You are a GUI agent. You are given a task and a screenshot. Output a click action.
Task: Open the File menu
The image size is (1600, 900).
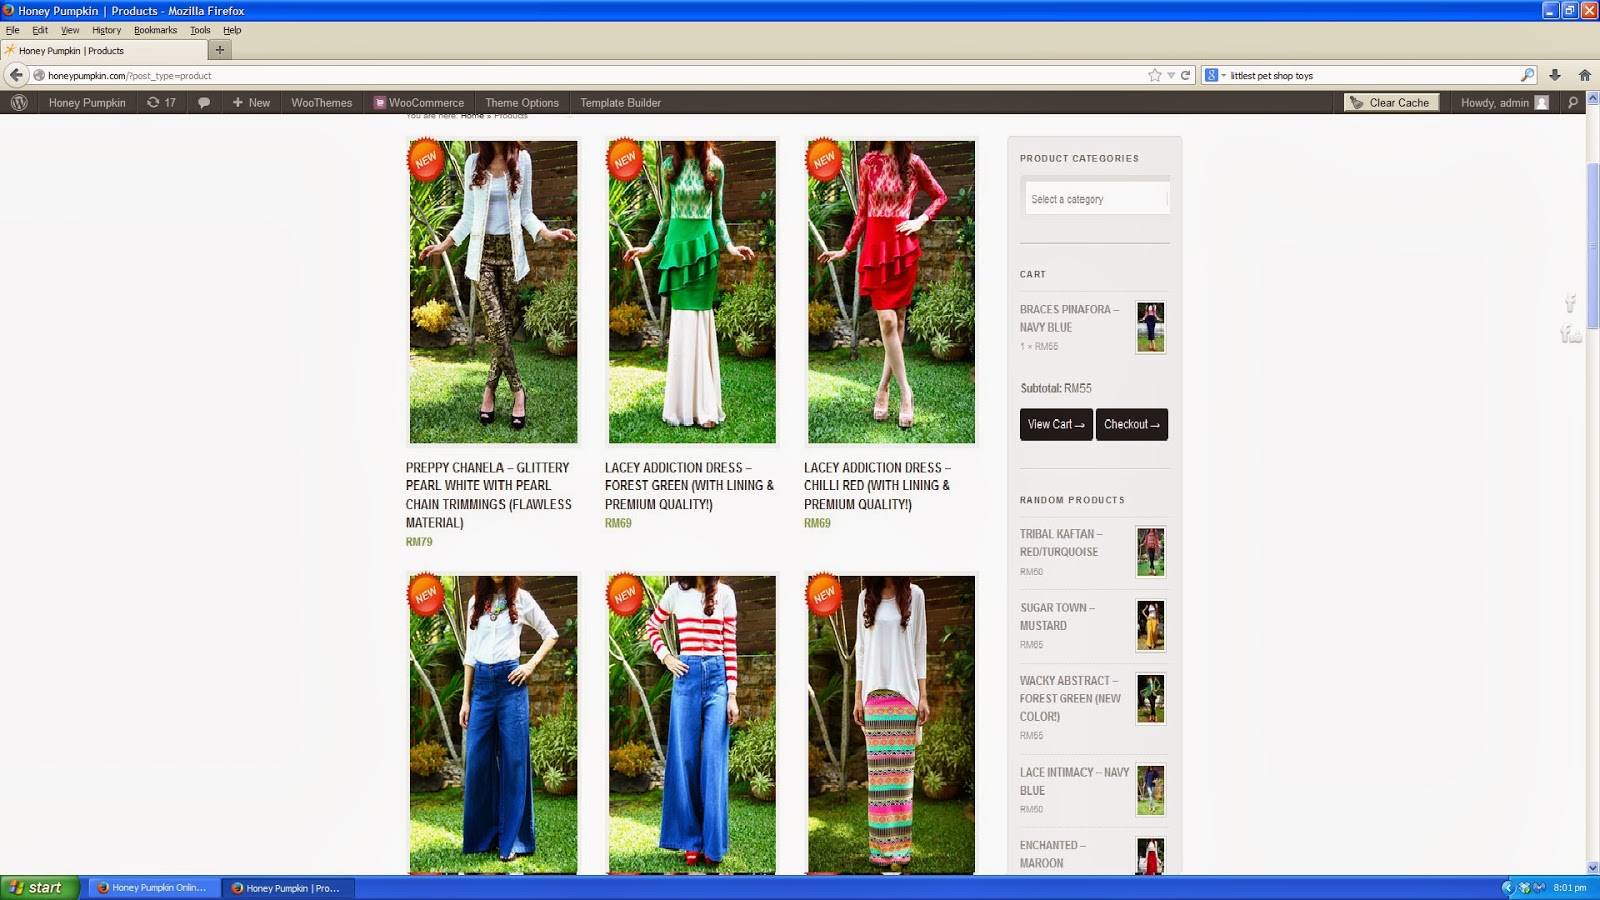coord(13,30)
